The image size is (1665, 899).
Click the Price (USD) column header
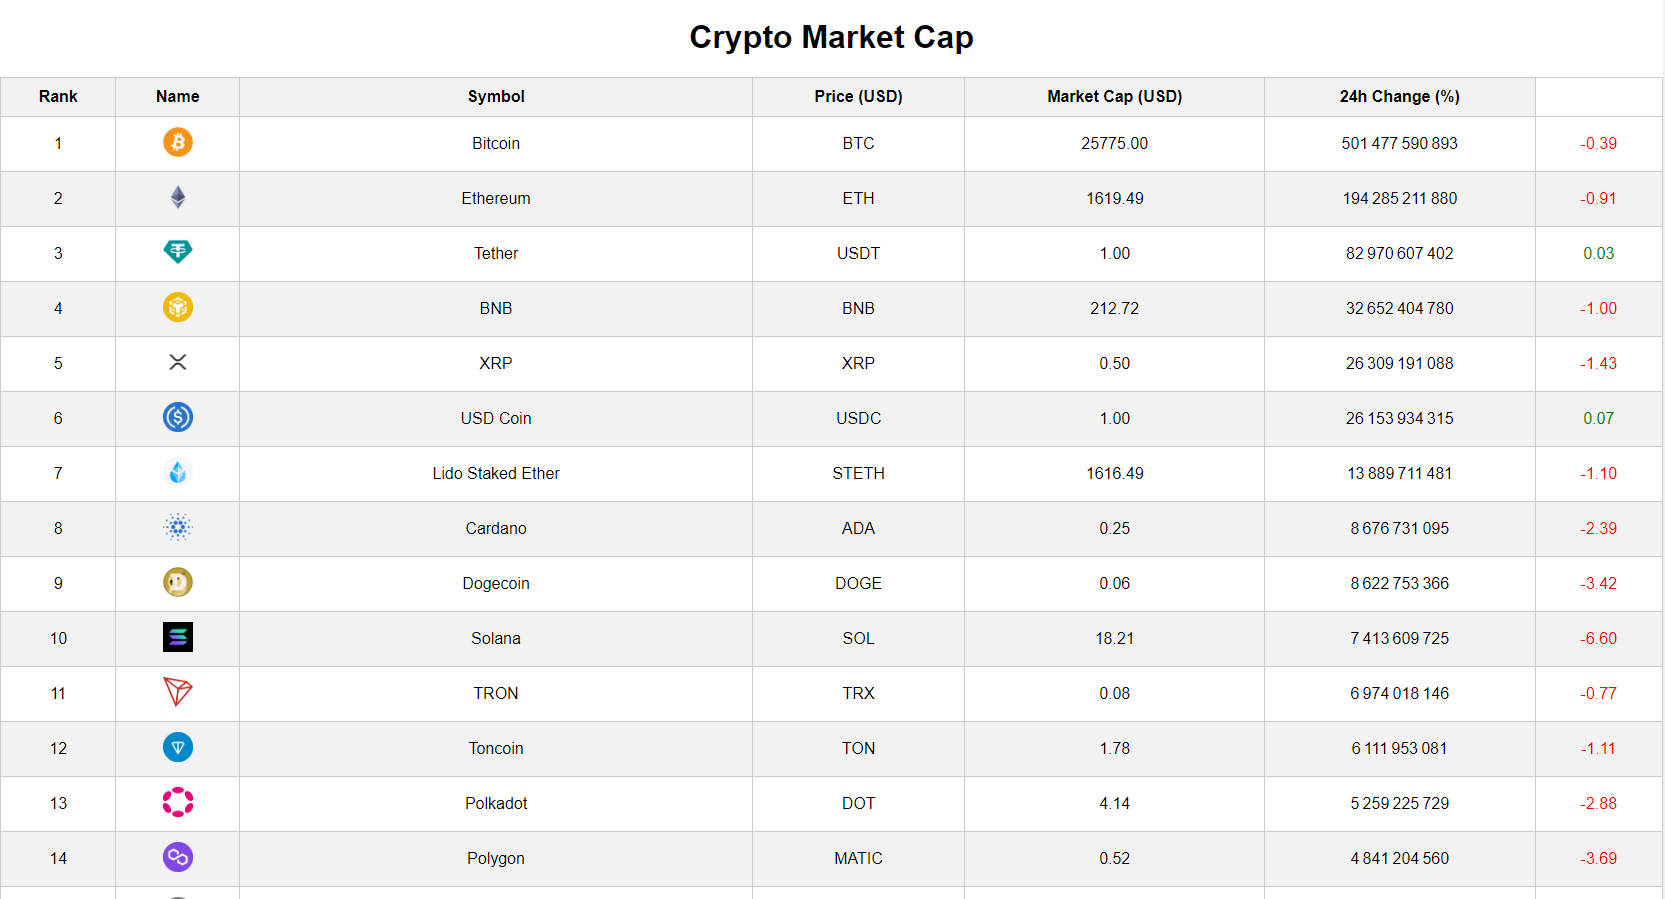(x=858, y=97)
